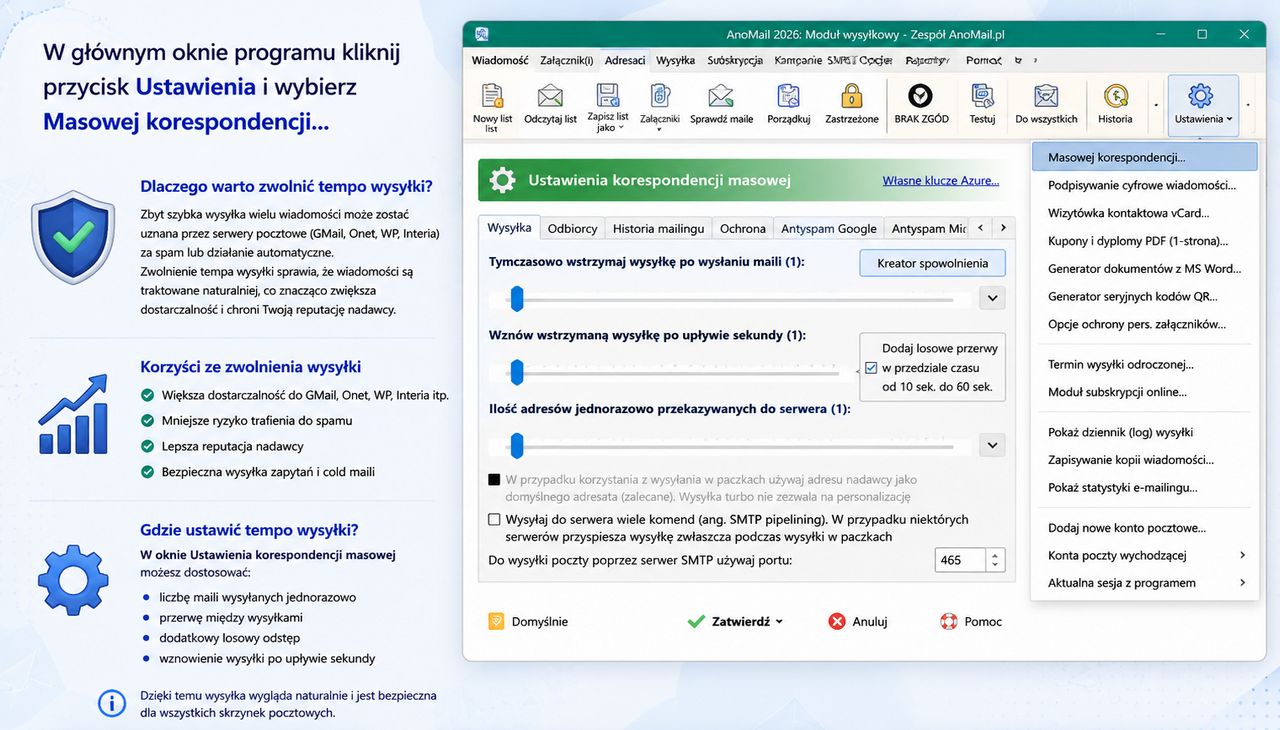
Task: Select Masowej korespondencji... from the menu
Action: [x=1145, y=157]
